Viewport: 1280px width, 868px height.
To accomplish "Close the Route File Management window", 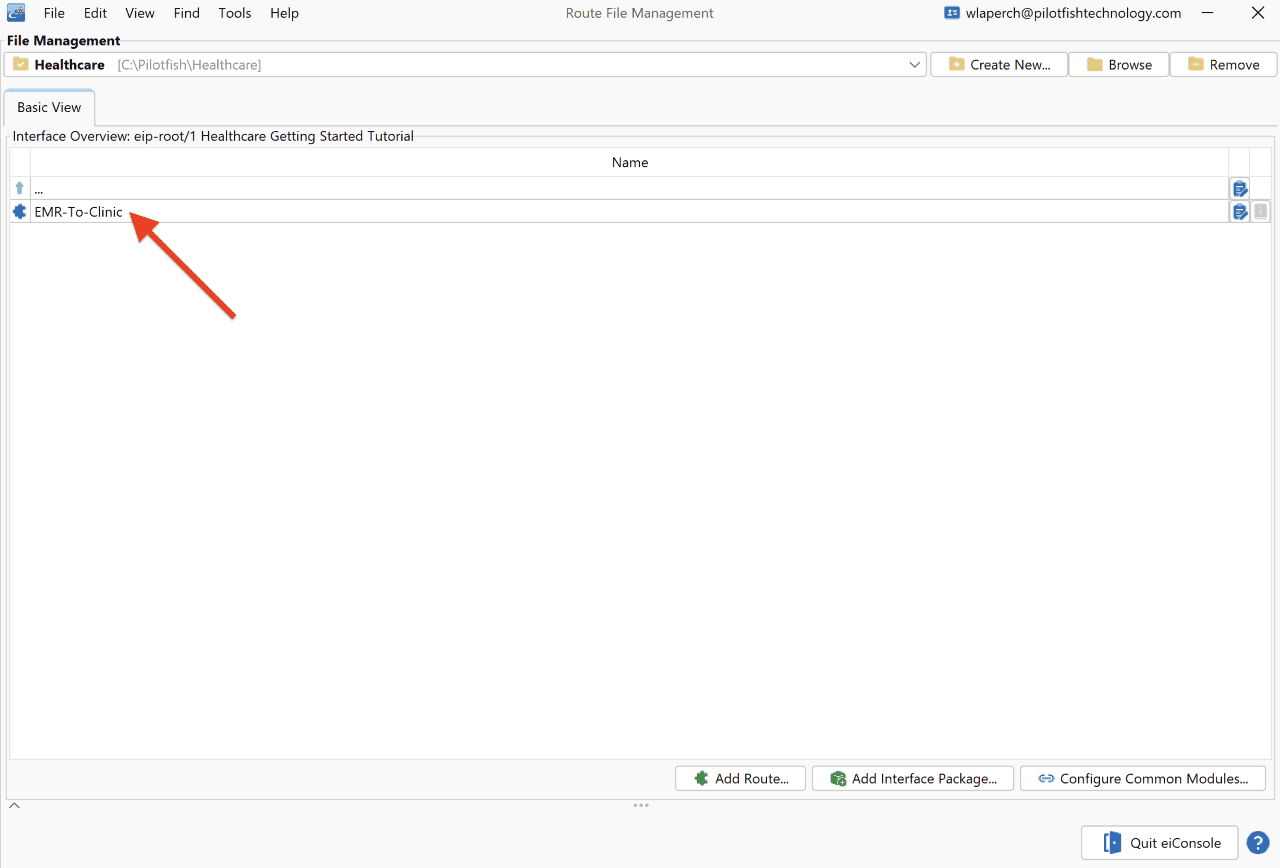I will pos(1258,13).
